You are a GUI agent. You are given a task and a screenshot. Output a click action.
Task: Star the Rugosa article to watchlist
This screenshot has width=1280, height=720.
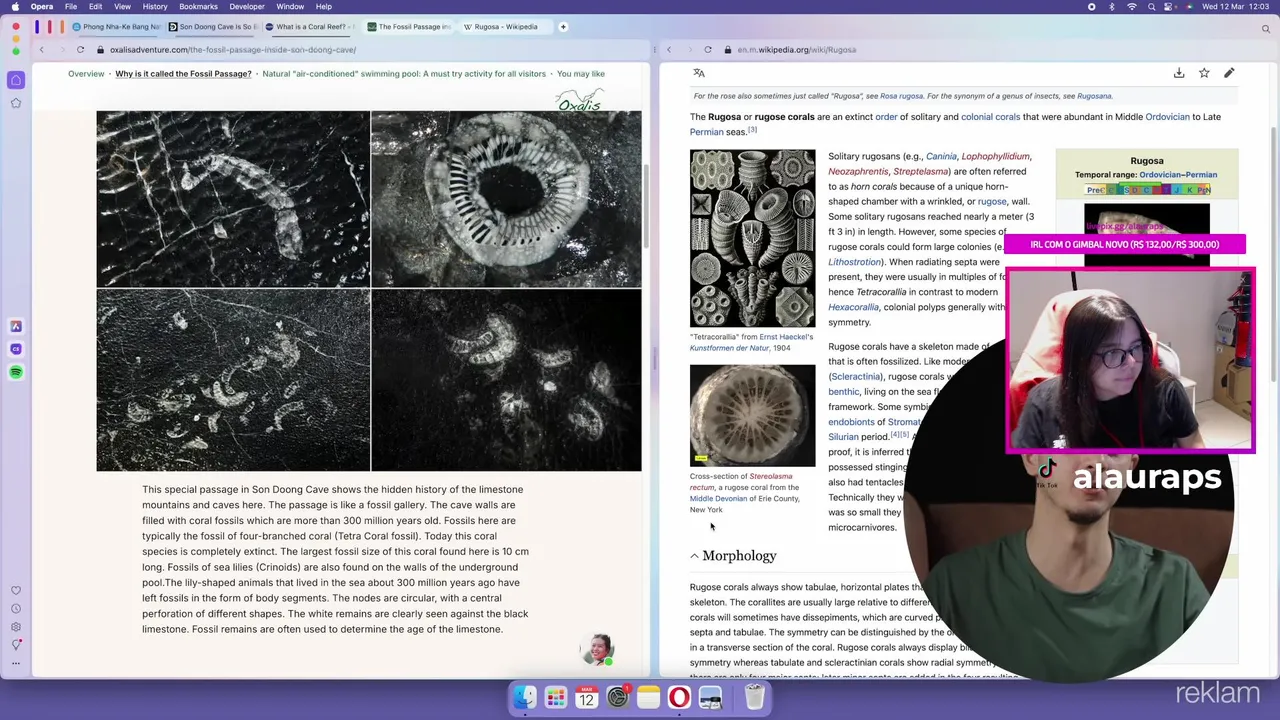click(x=1204, y=73)
